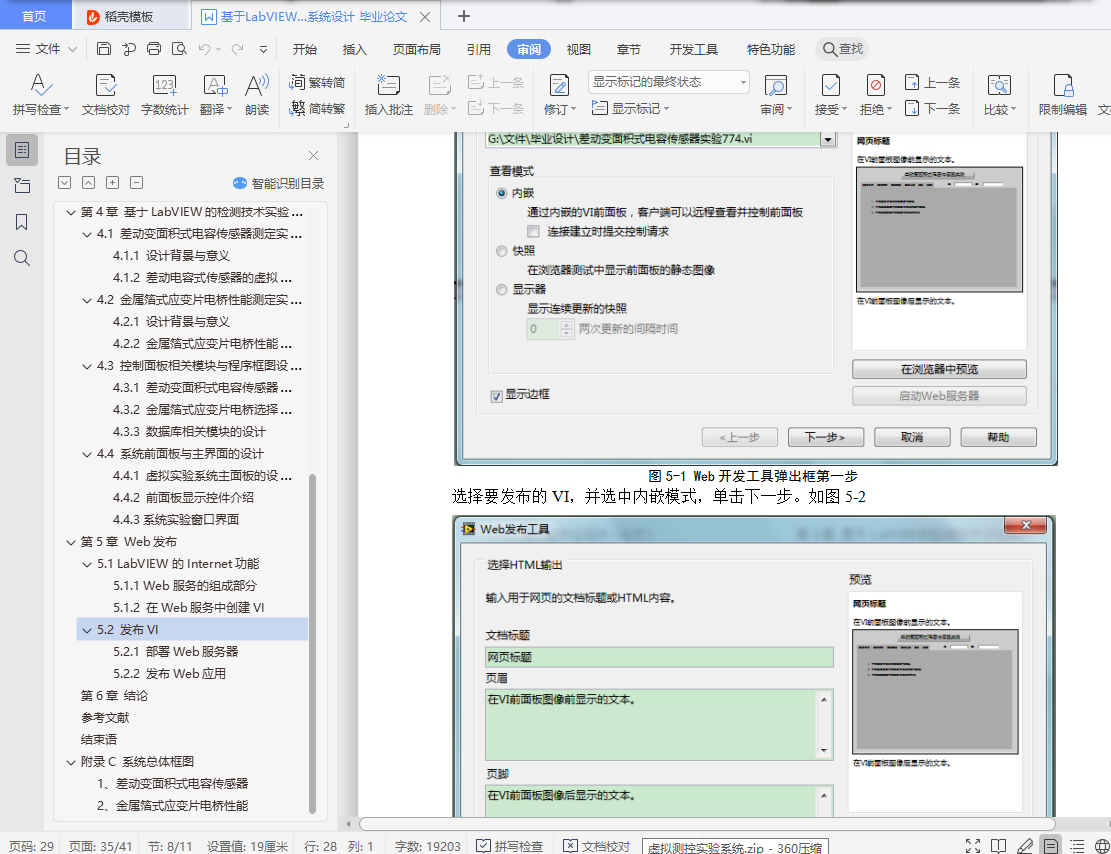The image size is (1111, 854).
Task: Click the print icon in quick access toolbar
Action: tap(154, 49)
